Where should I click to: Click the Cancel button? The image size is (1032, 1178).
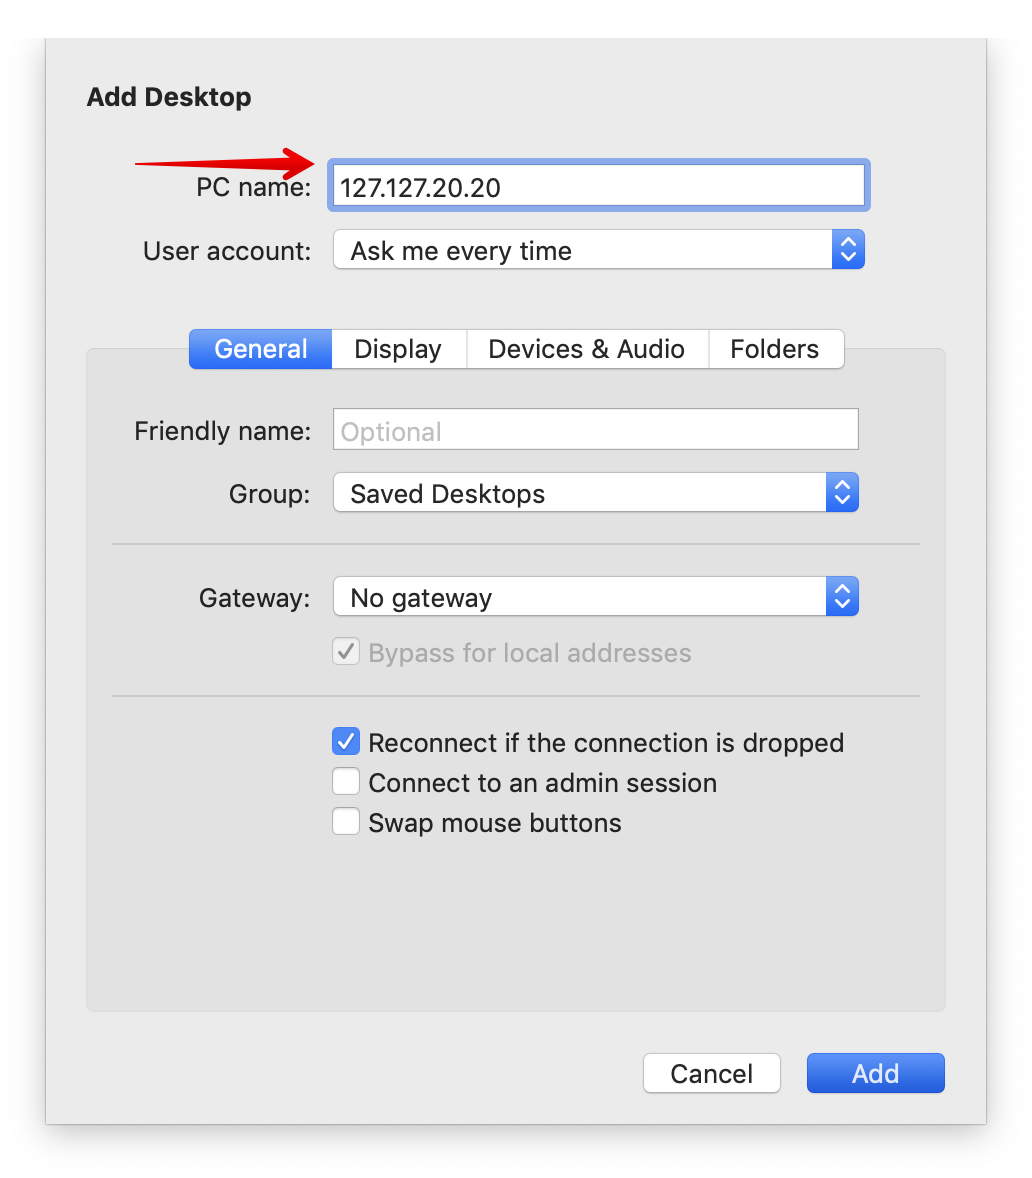tap(711, 1073)
